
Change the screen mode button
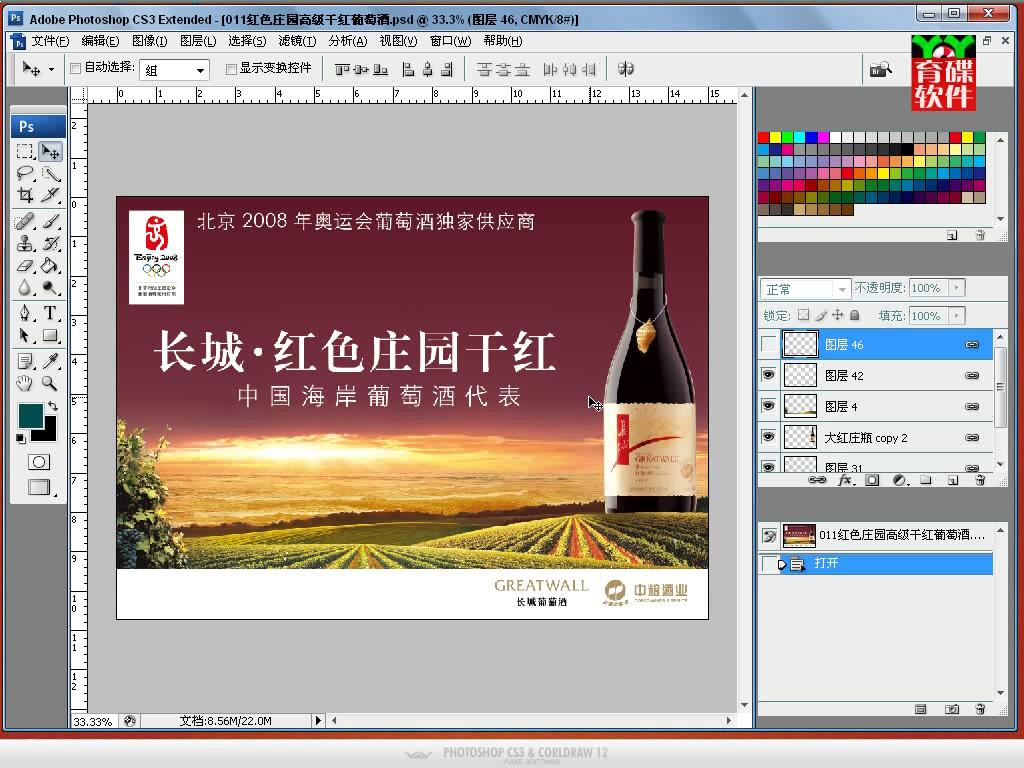(x=39, y=487)
